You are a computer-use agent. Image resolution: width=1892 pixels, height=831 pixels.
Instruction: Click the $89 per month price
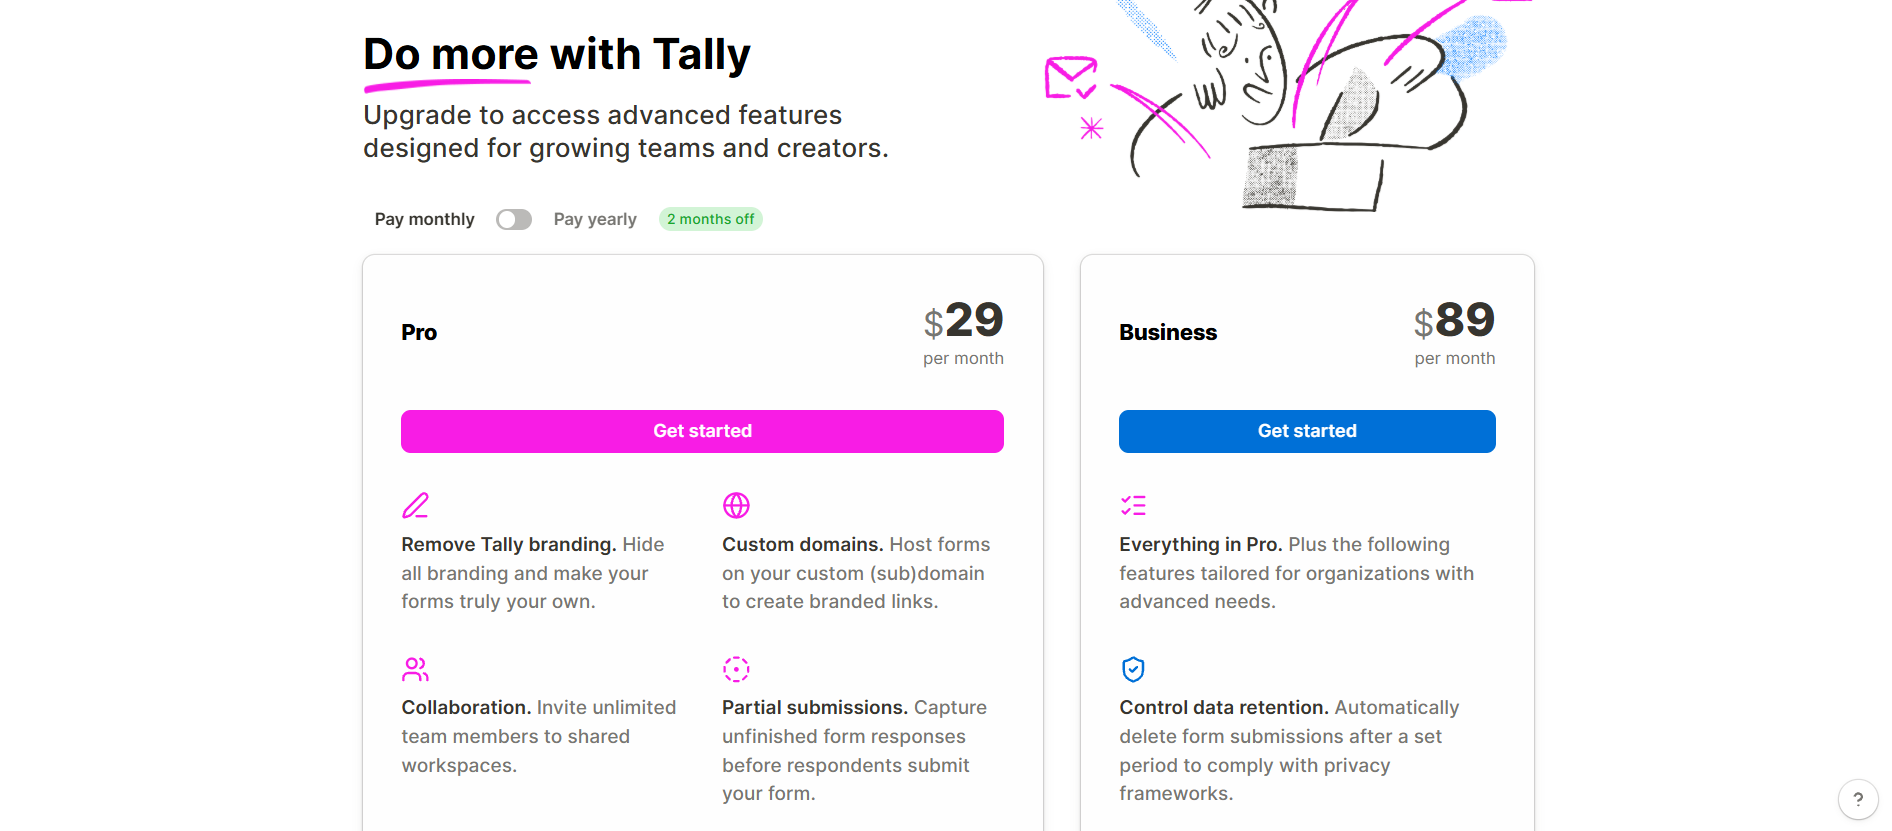pos(1455,322)
